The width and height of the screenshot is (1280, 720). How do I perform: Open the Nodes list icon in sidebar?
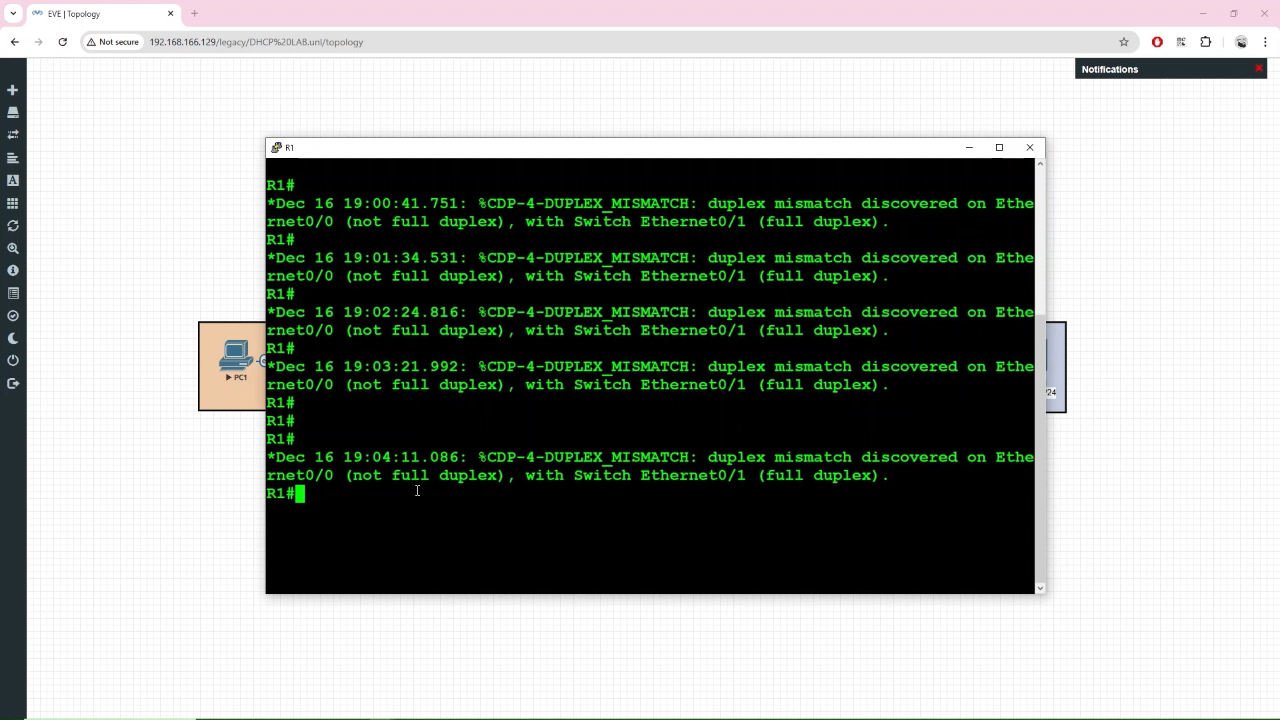point(13,113)
